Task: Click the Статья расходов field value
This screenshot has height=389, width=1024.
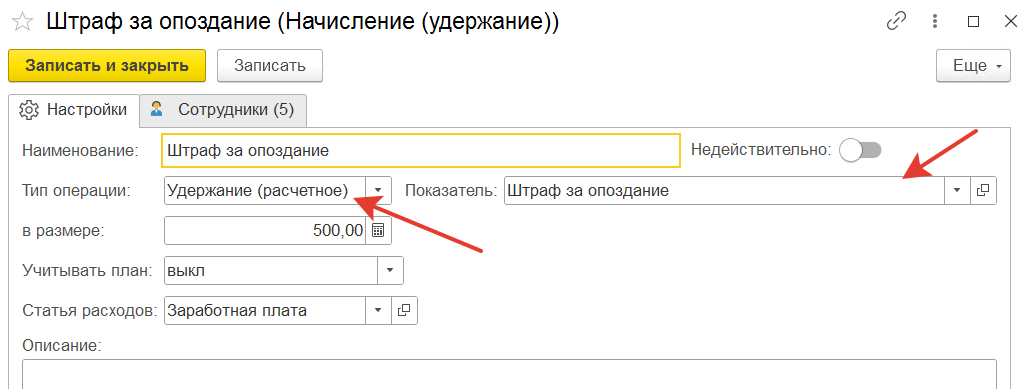Action: click(264, 311)
